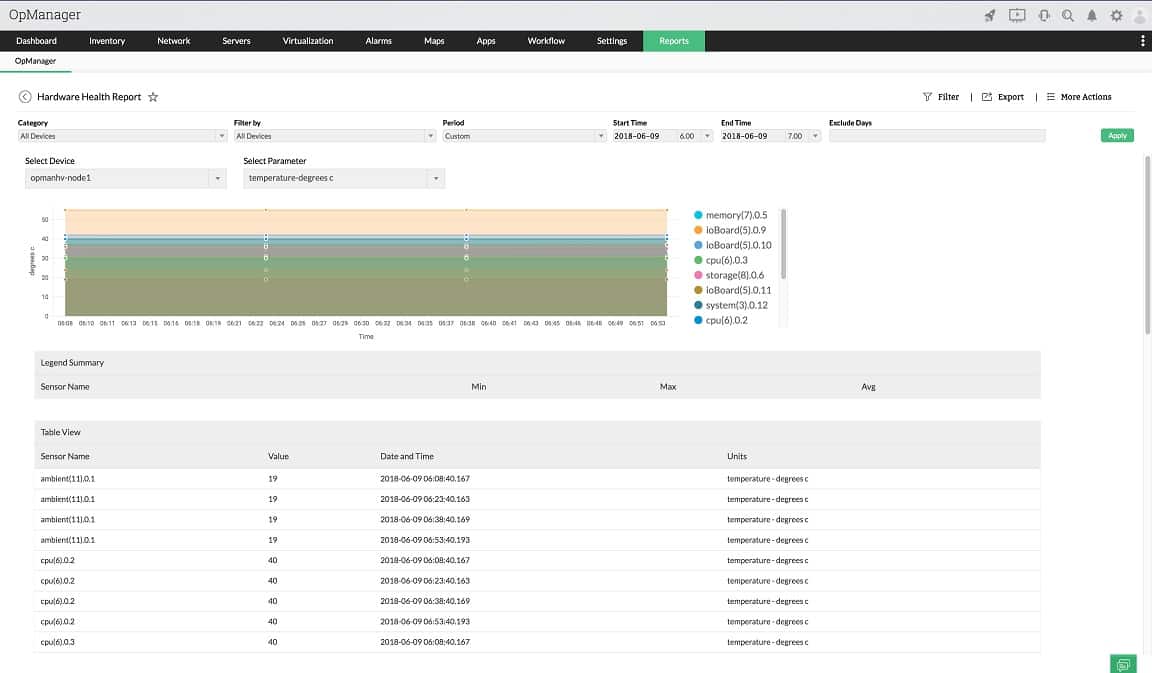This screenshot has width=1152, height=673.
Task: Click the Export arrow icon
Action: click(987, 97)
